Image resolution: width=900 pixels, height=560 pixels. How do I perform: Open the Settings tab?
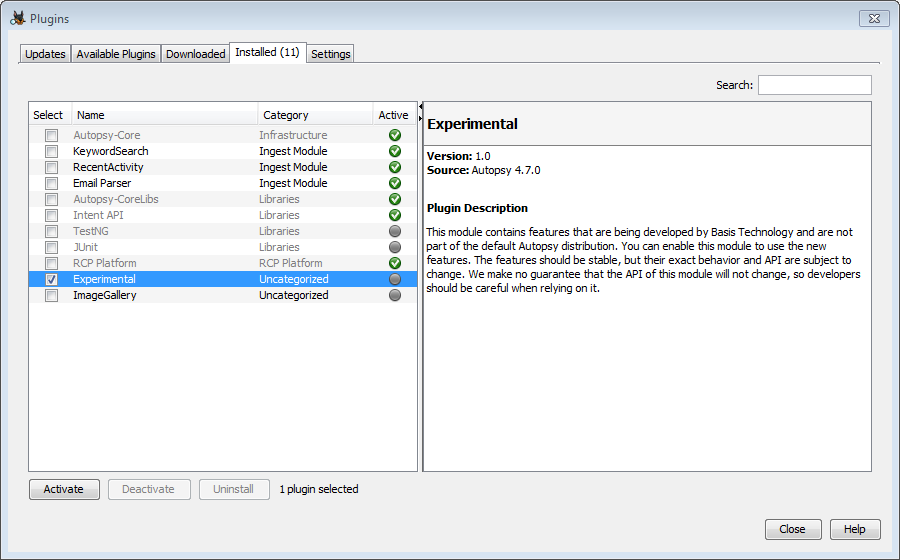[x=330, y=54]
